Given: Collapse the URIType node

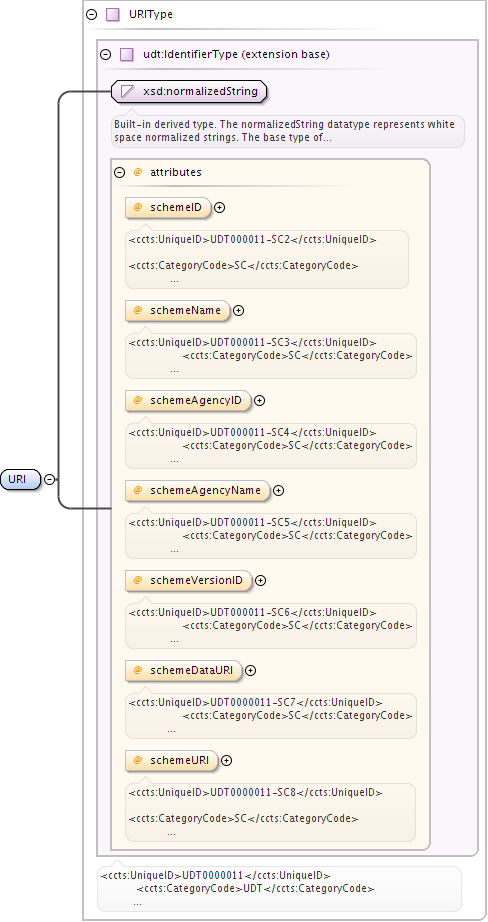Looking at the screenshot, I should click(91, 15).
